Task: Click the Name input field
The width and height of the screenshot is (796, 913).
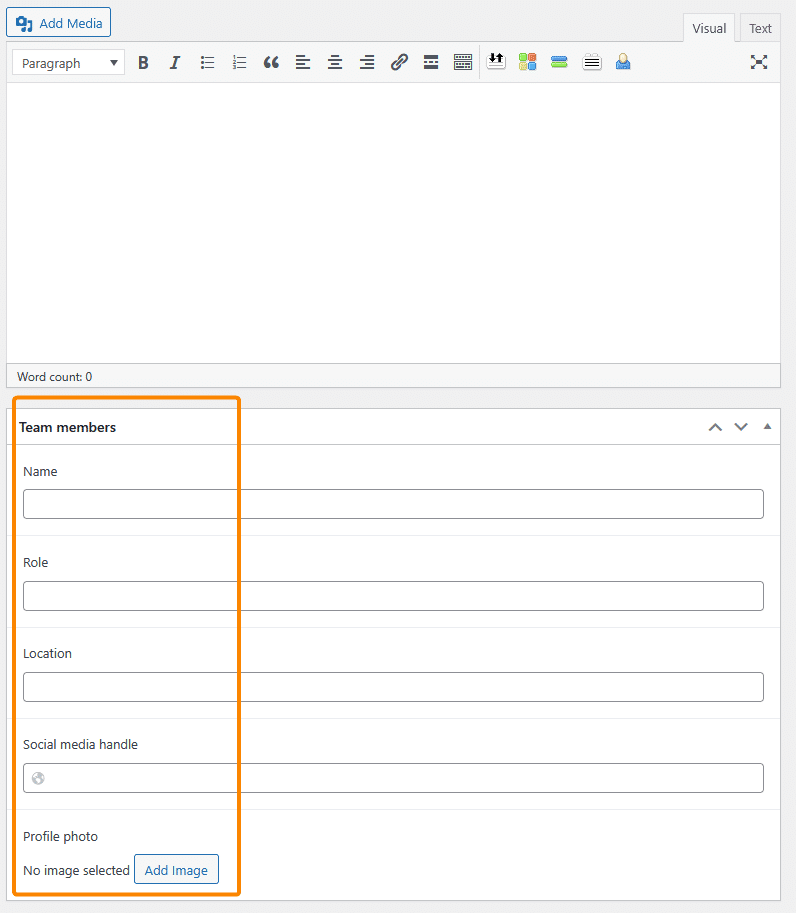Action: [393, 504]
